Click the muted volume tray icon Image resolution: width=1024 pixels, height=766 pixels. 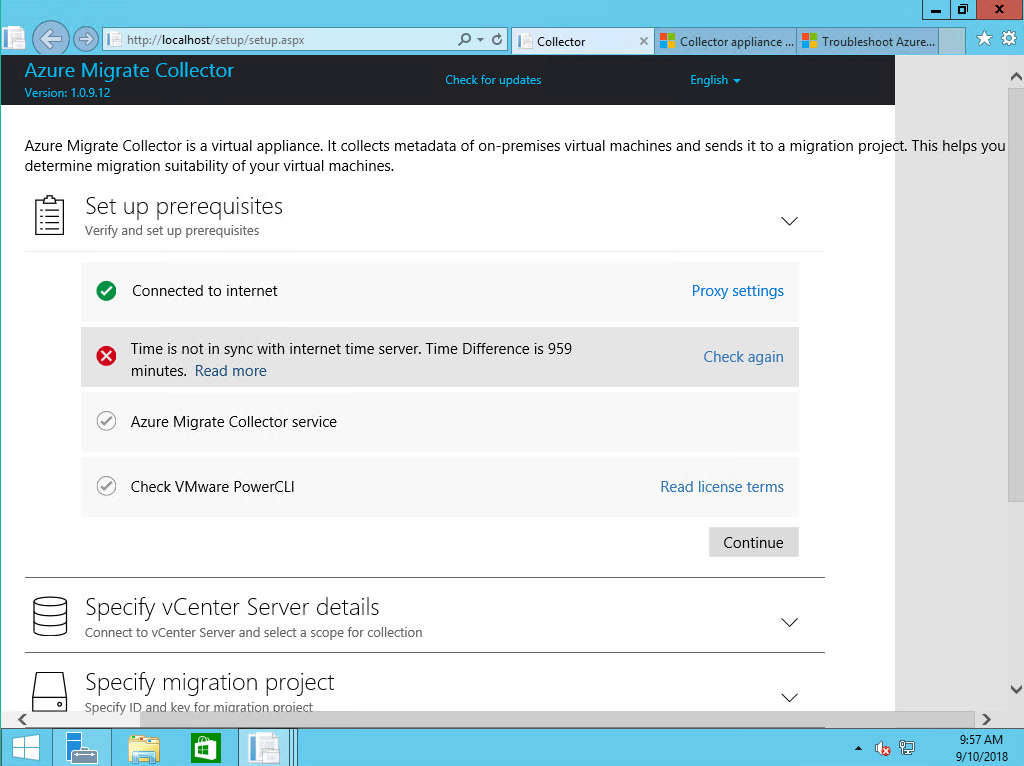tap(883, 748)
